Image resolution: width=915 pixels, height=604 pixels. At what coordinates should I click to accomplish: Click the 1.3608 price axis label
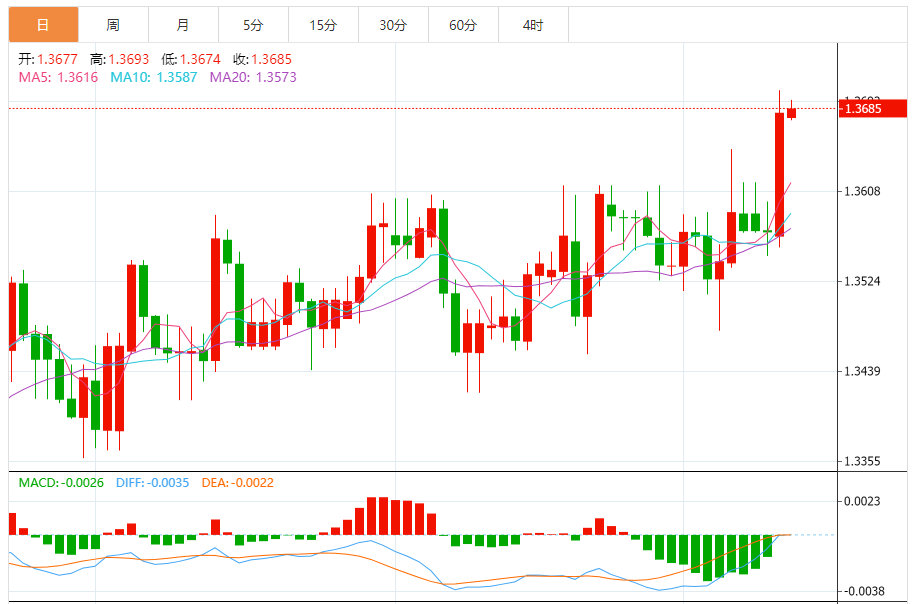tap(862, 191)
